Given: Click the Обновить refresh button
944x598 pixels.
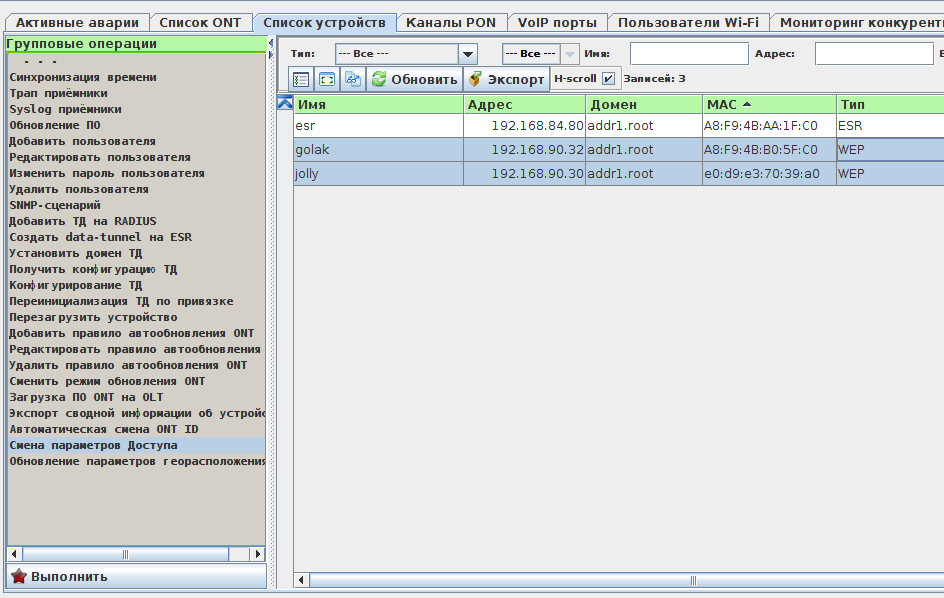Looking at the screenshot, I should click(x=414, y=79).
